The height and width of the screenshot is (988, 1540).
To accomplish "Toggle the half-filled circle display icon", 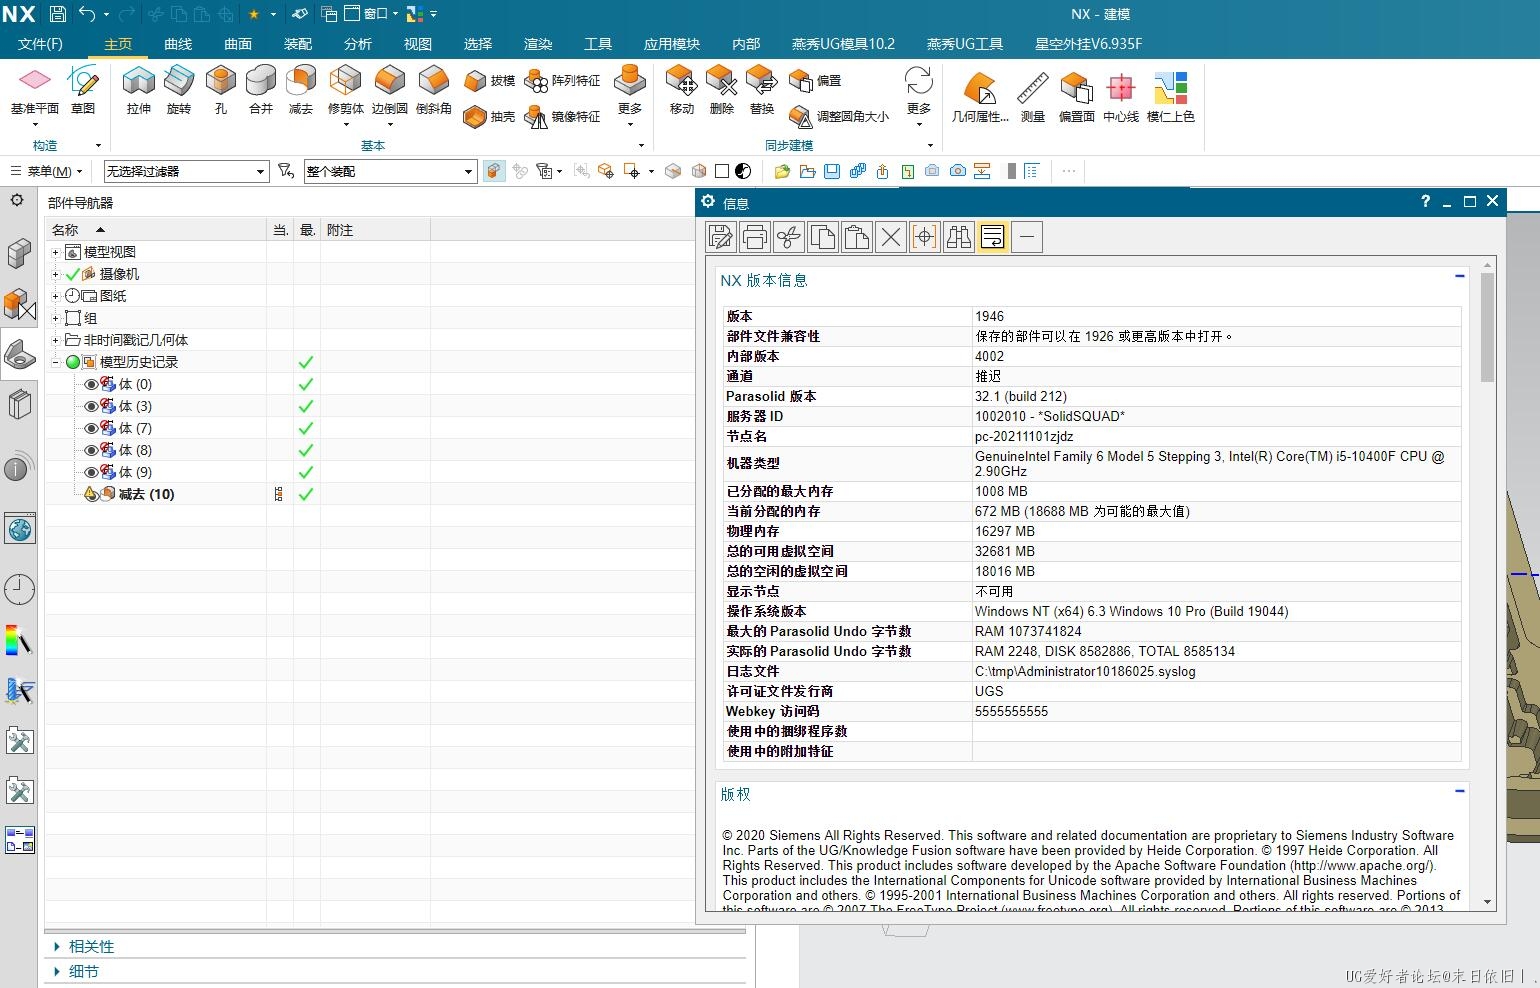I will click(743, 171).
